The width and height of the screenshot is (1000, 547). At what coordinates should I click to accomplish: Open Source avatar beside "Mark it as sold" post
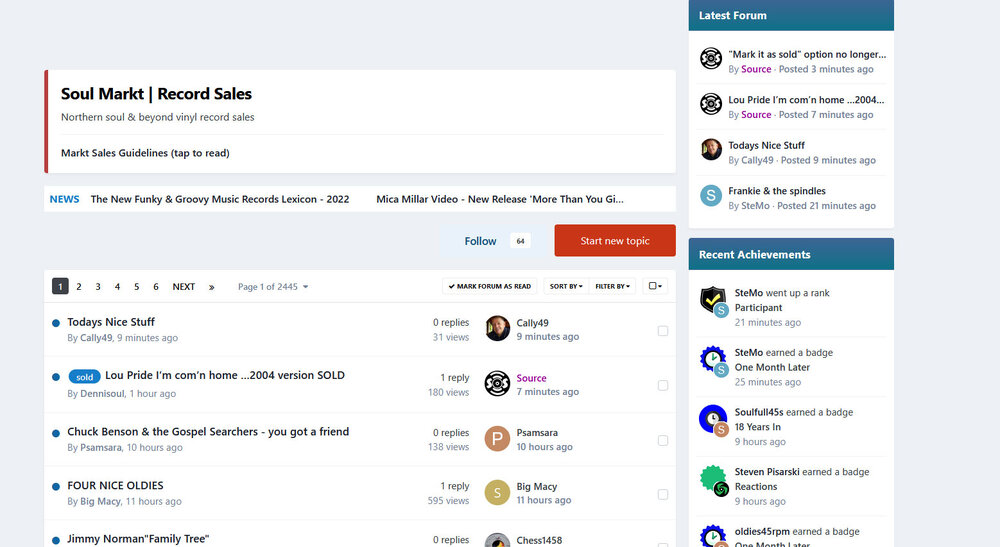(710, 58)
